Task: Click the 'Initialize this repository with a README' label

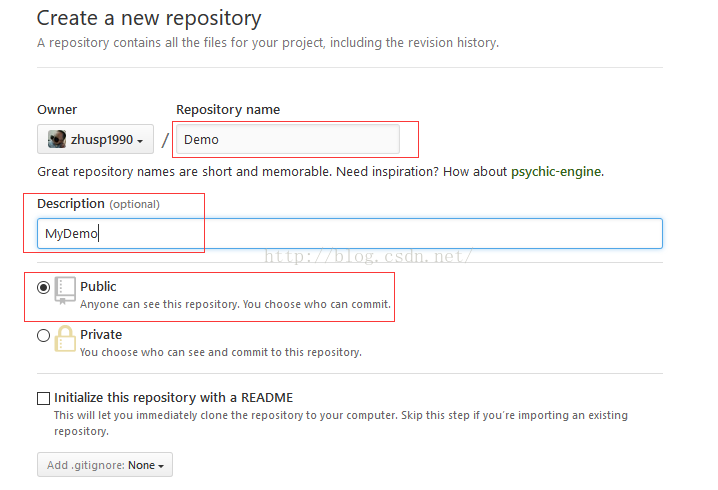Action: coord(174,397)
